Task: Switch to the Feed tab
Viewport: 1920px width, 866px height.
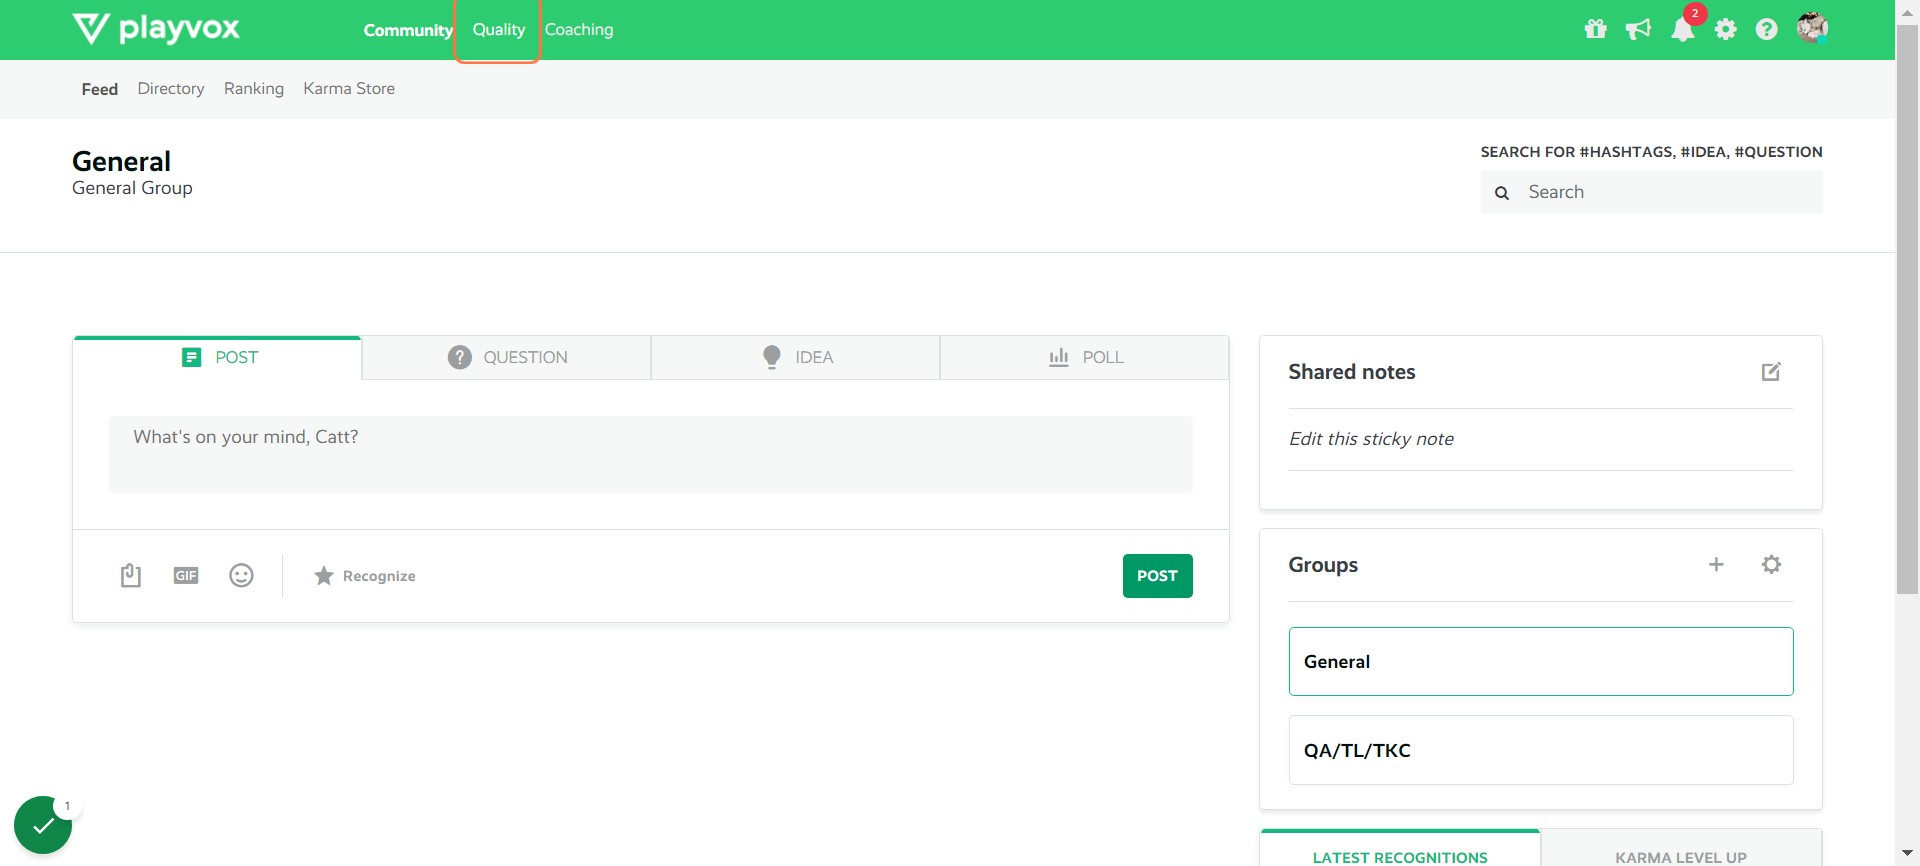Action: click(x=100, y=89)
